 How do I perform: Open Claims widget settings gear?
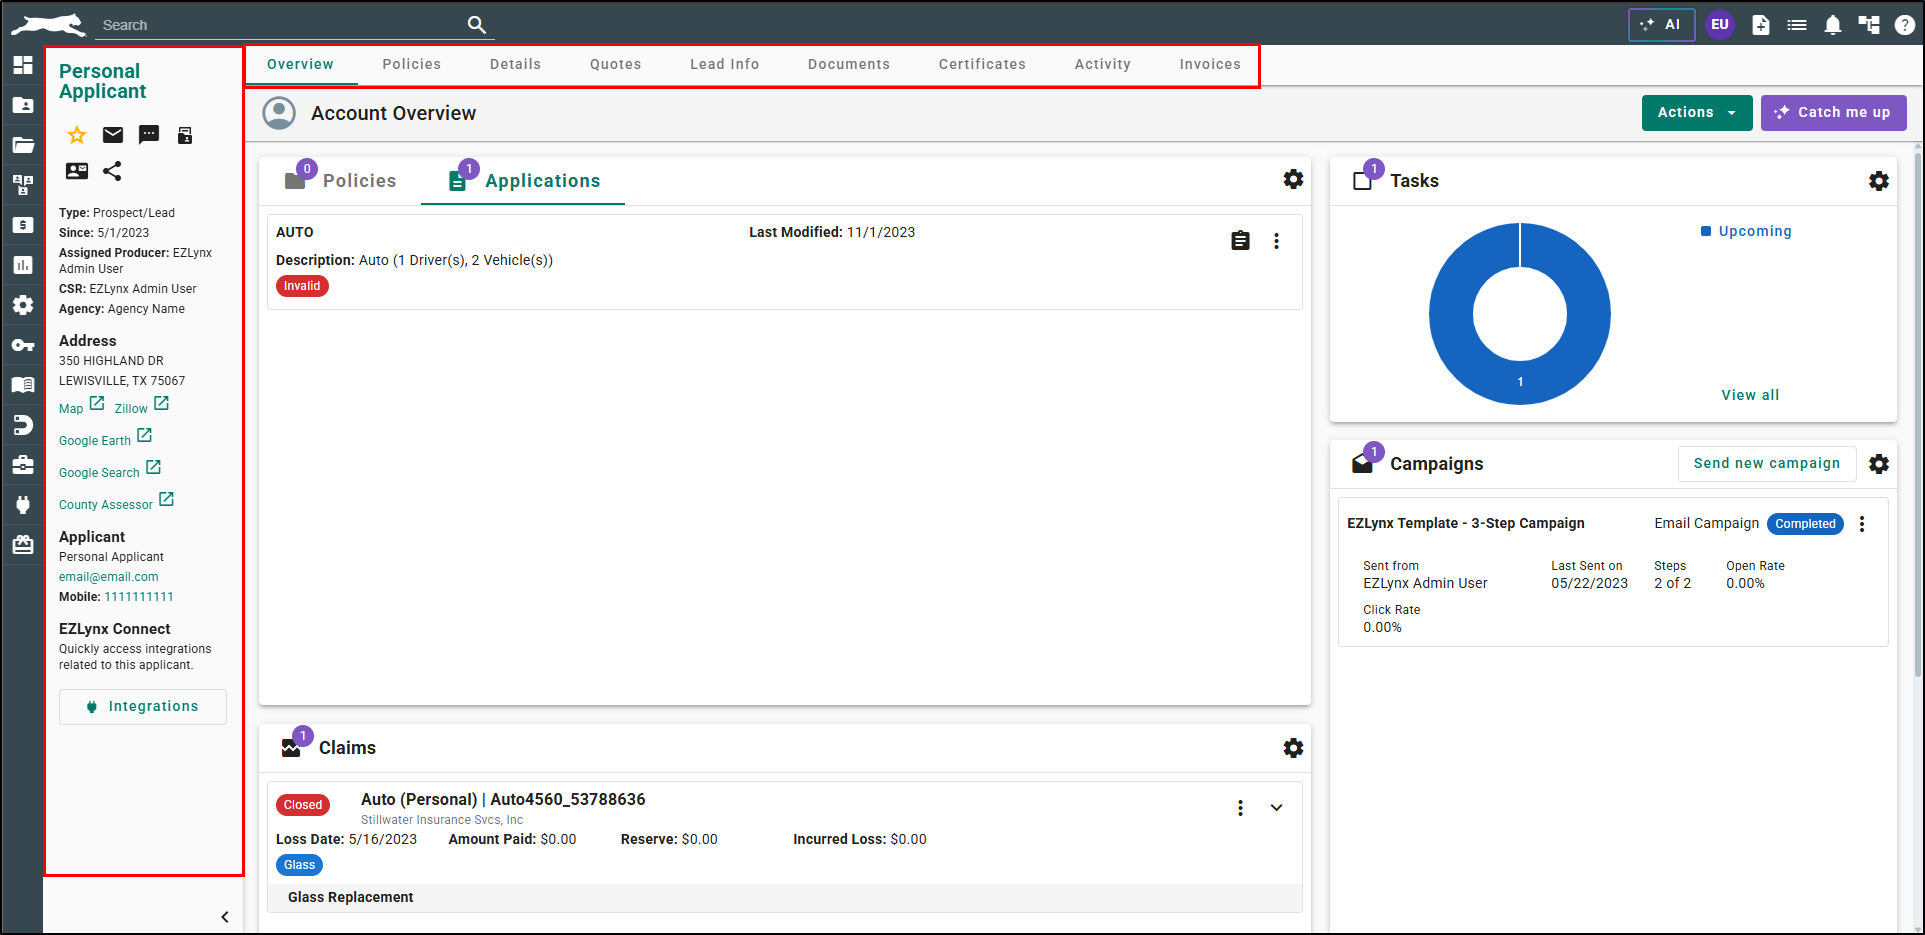(1293, 748)
